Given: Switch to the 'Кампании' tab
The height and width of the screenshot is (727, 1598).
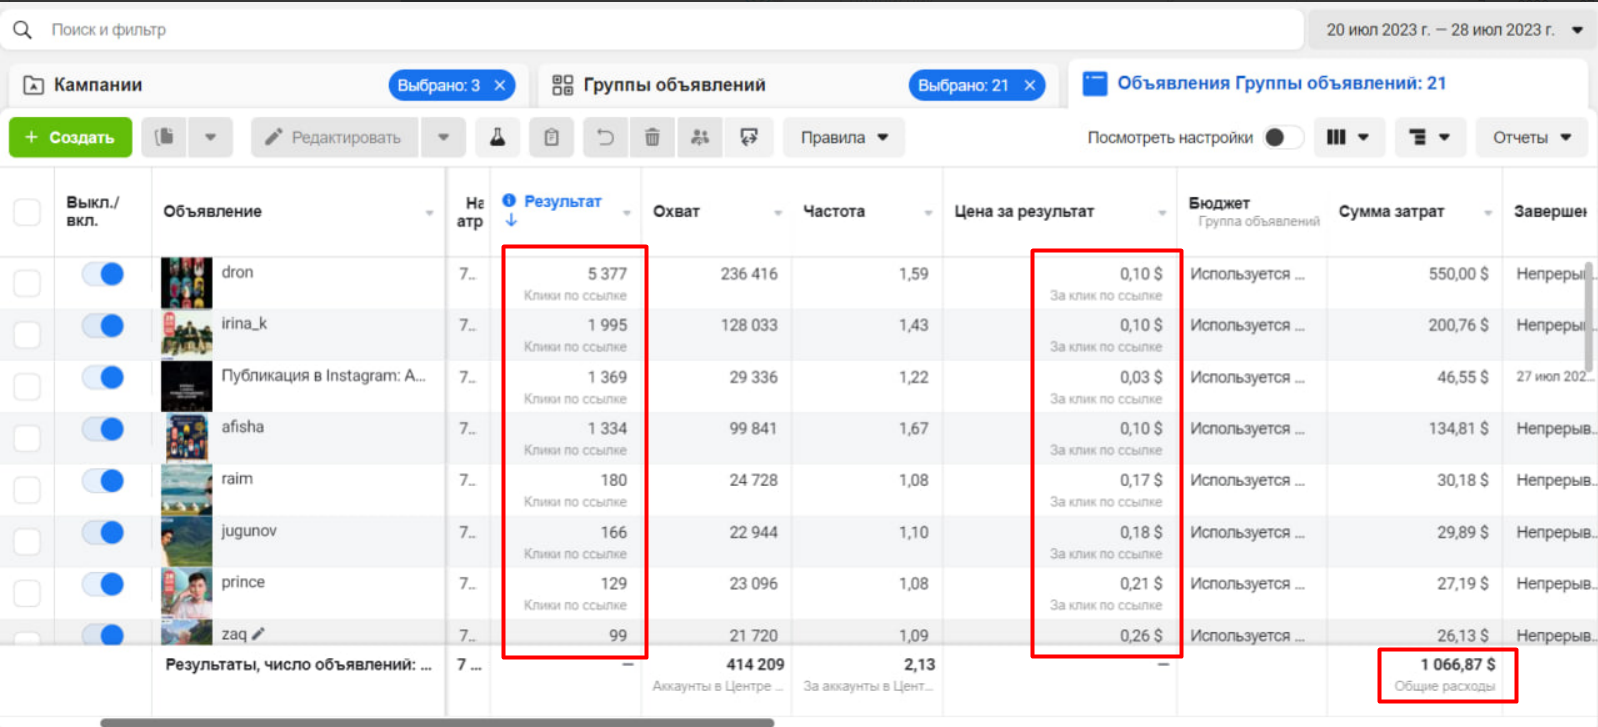Looking at the screenshot, I should 98,85.
